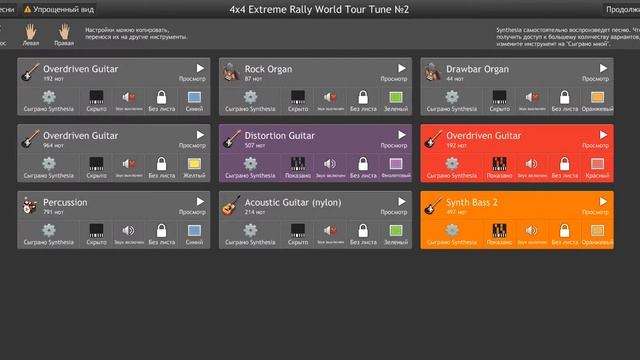Preview the red Overdriven Guitar track
Viewport: 640px width, 360px height.
click(x=603, y=135)
